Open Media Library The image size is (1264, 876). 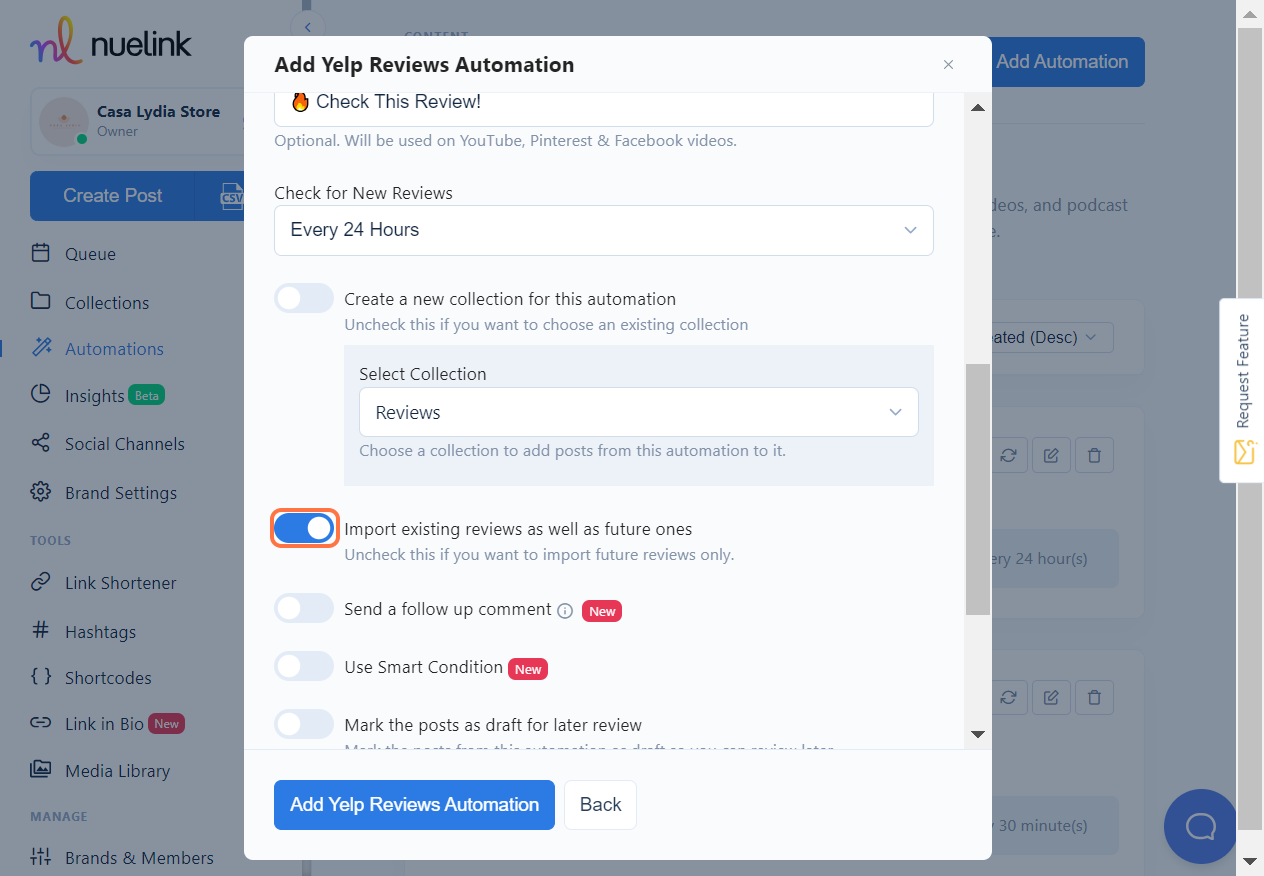(x=117, y=771)
